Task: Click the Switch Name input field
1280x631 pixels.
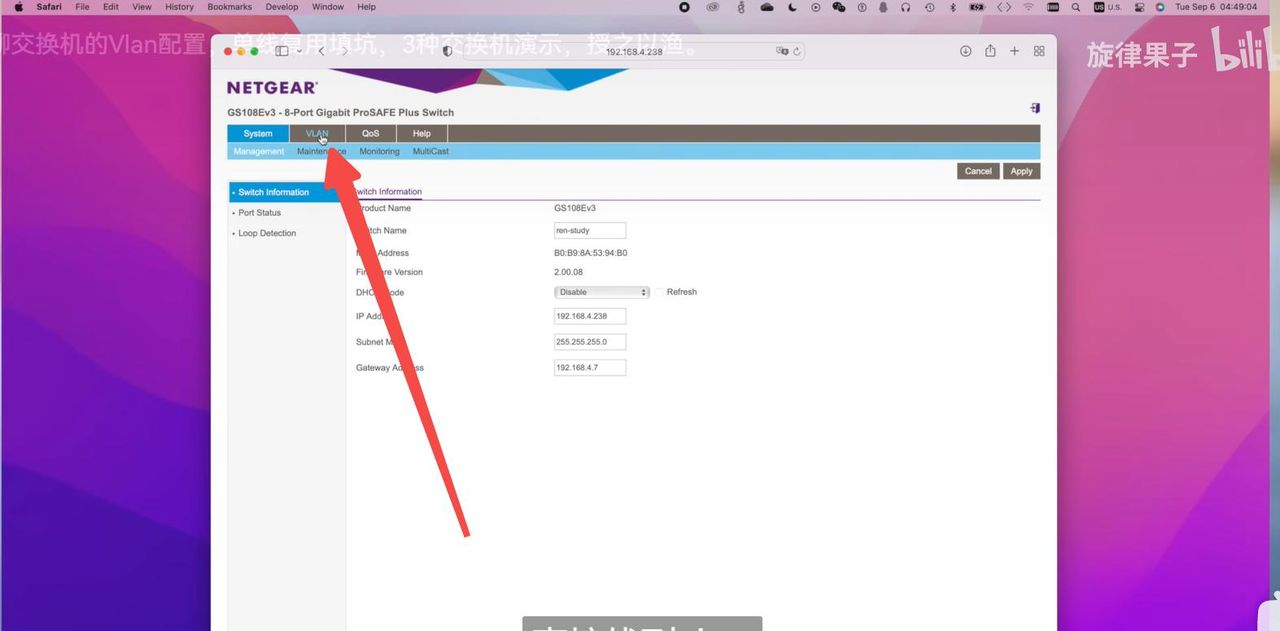Action: coord(590,230)
